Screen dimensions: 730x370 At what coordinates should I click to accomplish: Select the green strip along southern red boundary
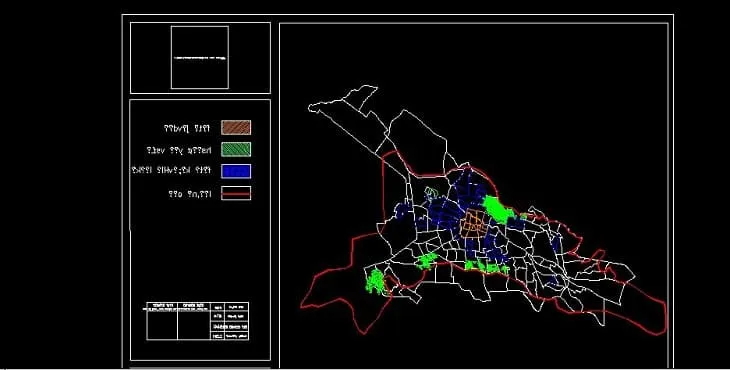[487, 267]
